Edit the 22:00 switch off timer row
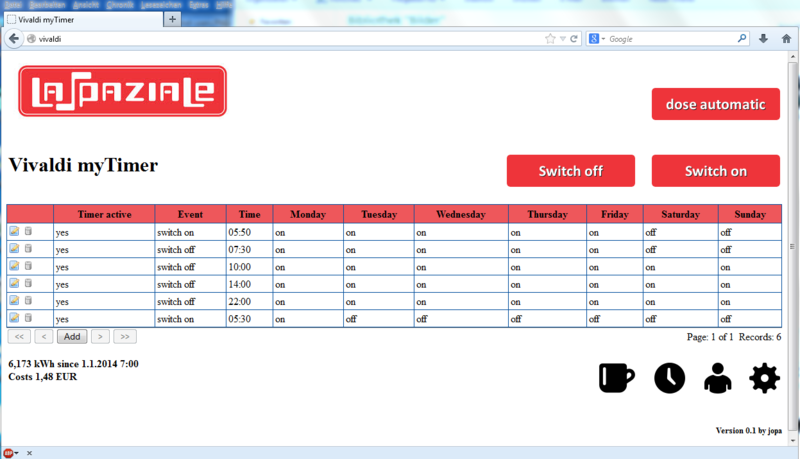Image resolution: width=800 pixels, height=459 pixels. (x=14, y=300)
